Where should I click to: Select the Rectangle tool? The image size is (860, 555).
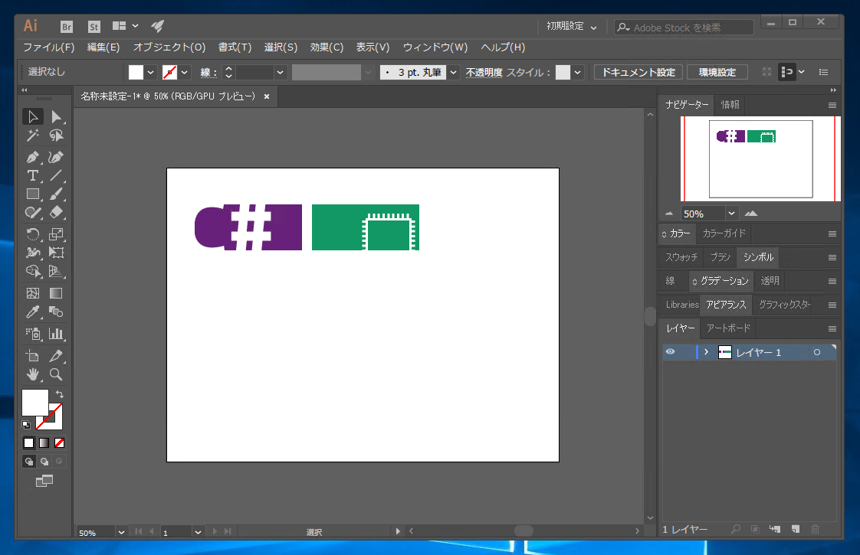[33, 194]
